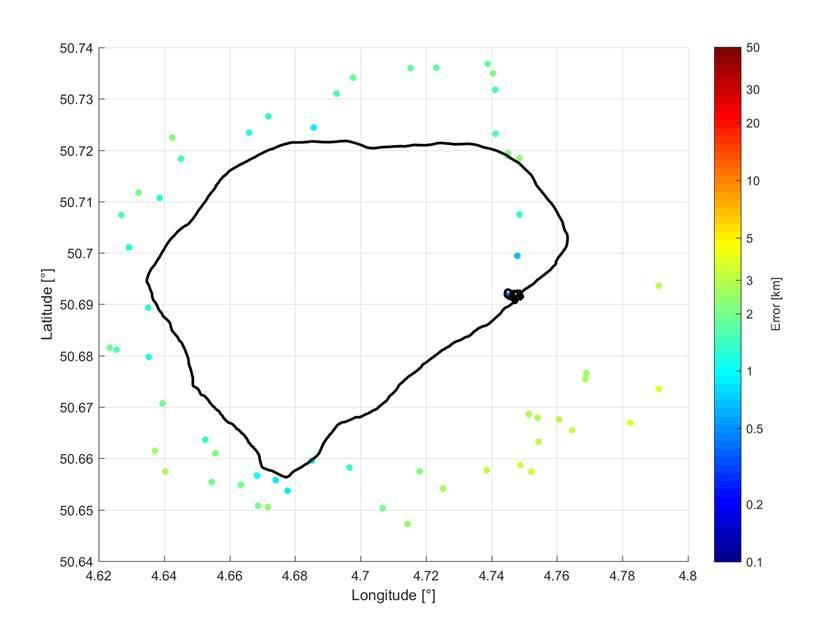This screenshot has height=630, width=840.
Task: Click the 4.68 longitude tick label
Action: click(295, 576)
